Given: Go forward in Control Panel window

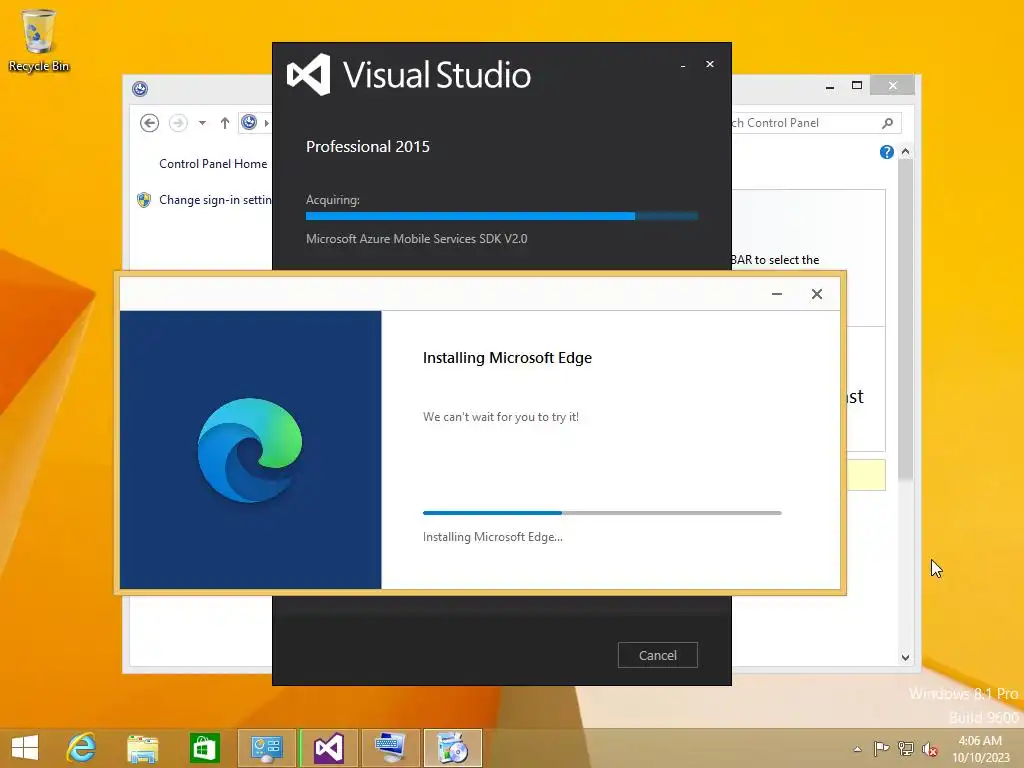Looking at the screenshot, I should click(178, 123).
